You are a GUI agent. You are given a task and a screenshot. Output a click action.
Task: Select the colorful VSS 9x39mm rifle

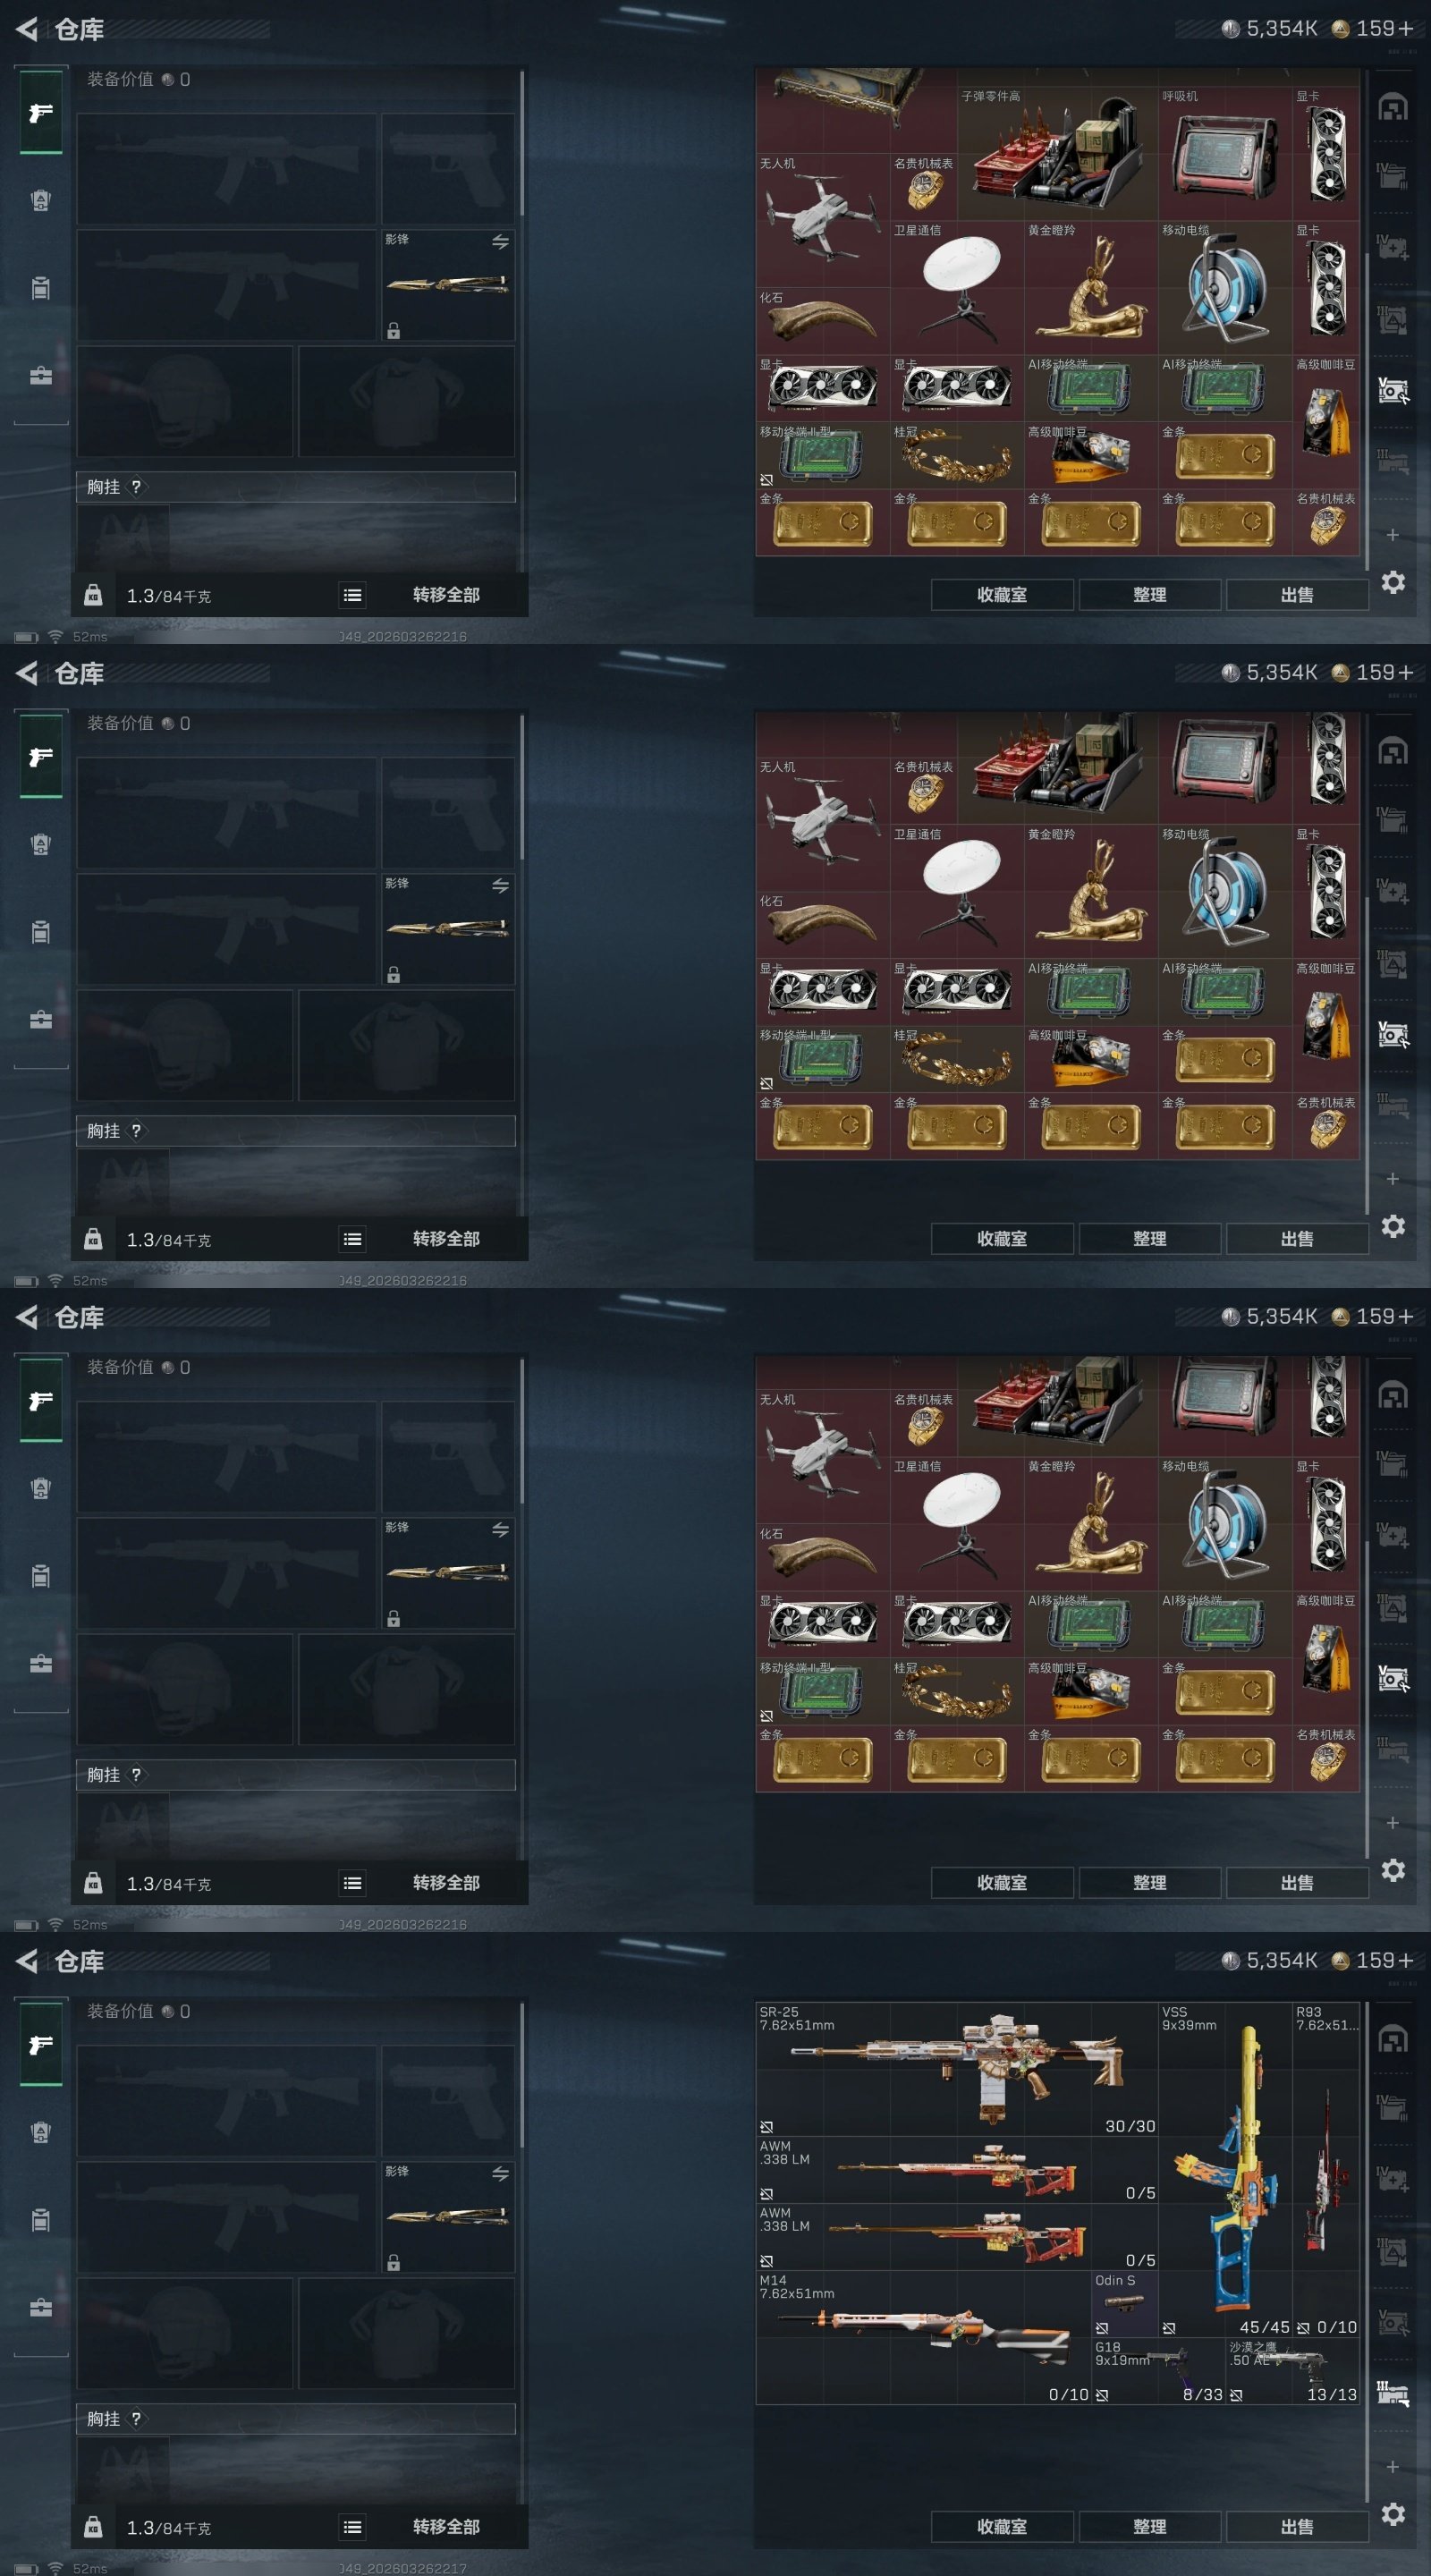pos(1225,2169)
